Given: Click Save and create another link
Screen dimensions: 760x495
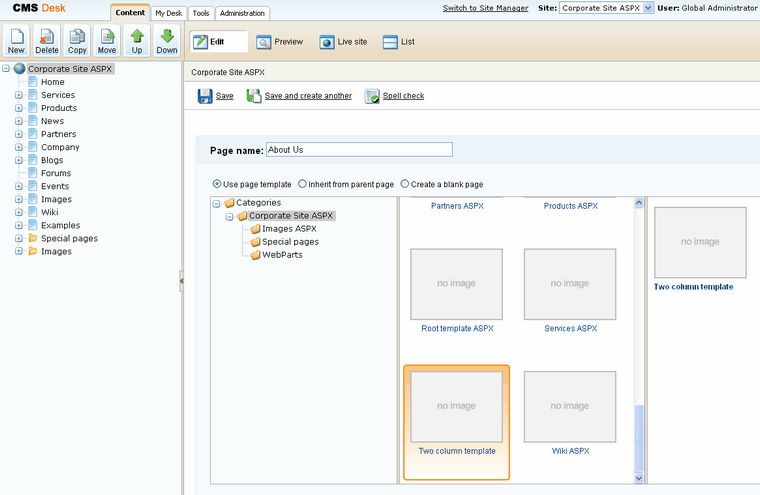Looking at the screenshot, I should [x=308, y=96].
